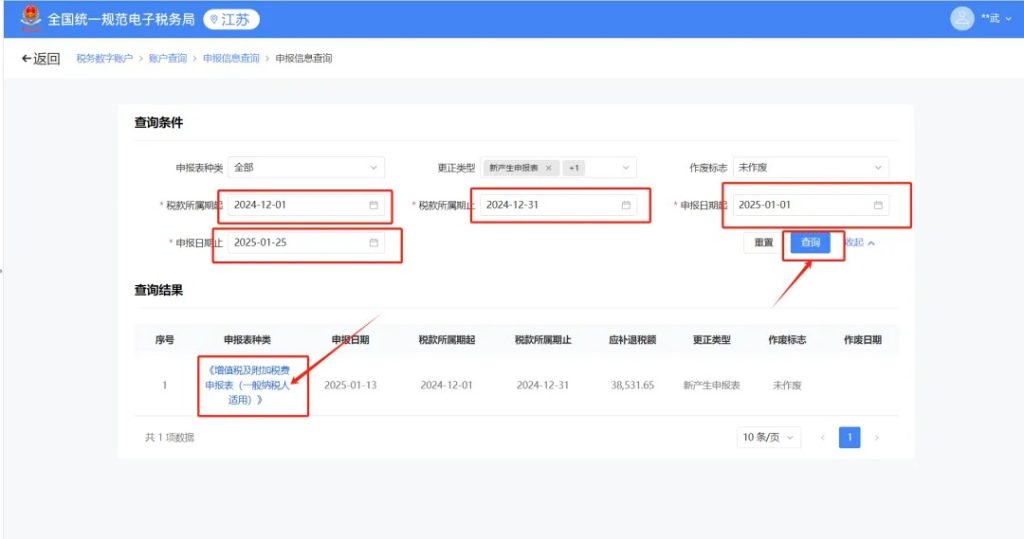Collapse query conditions with 收起
1024x539 pixels.
tap(859, 243)
